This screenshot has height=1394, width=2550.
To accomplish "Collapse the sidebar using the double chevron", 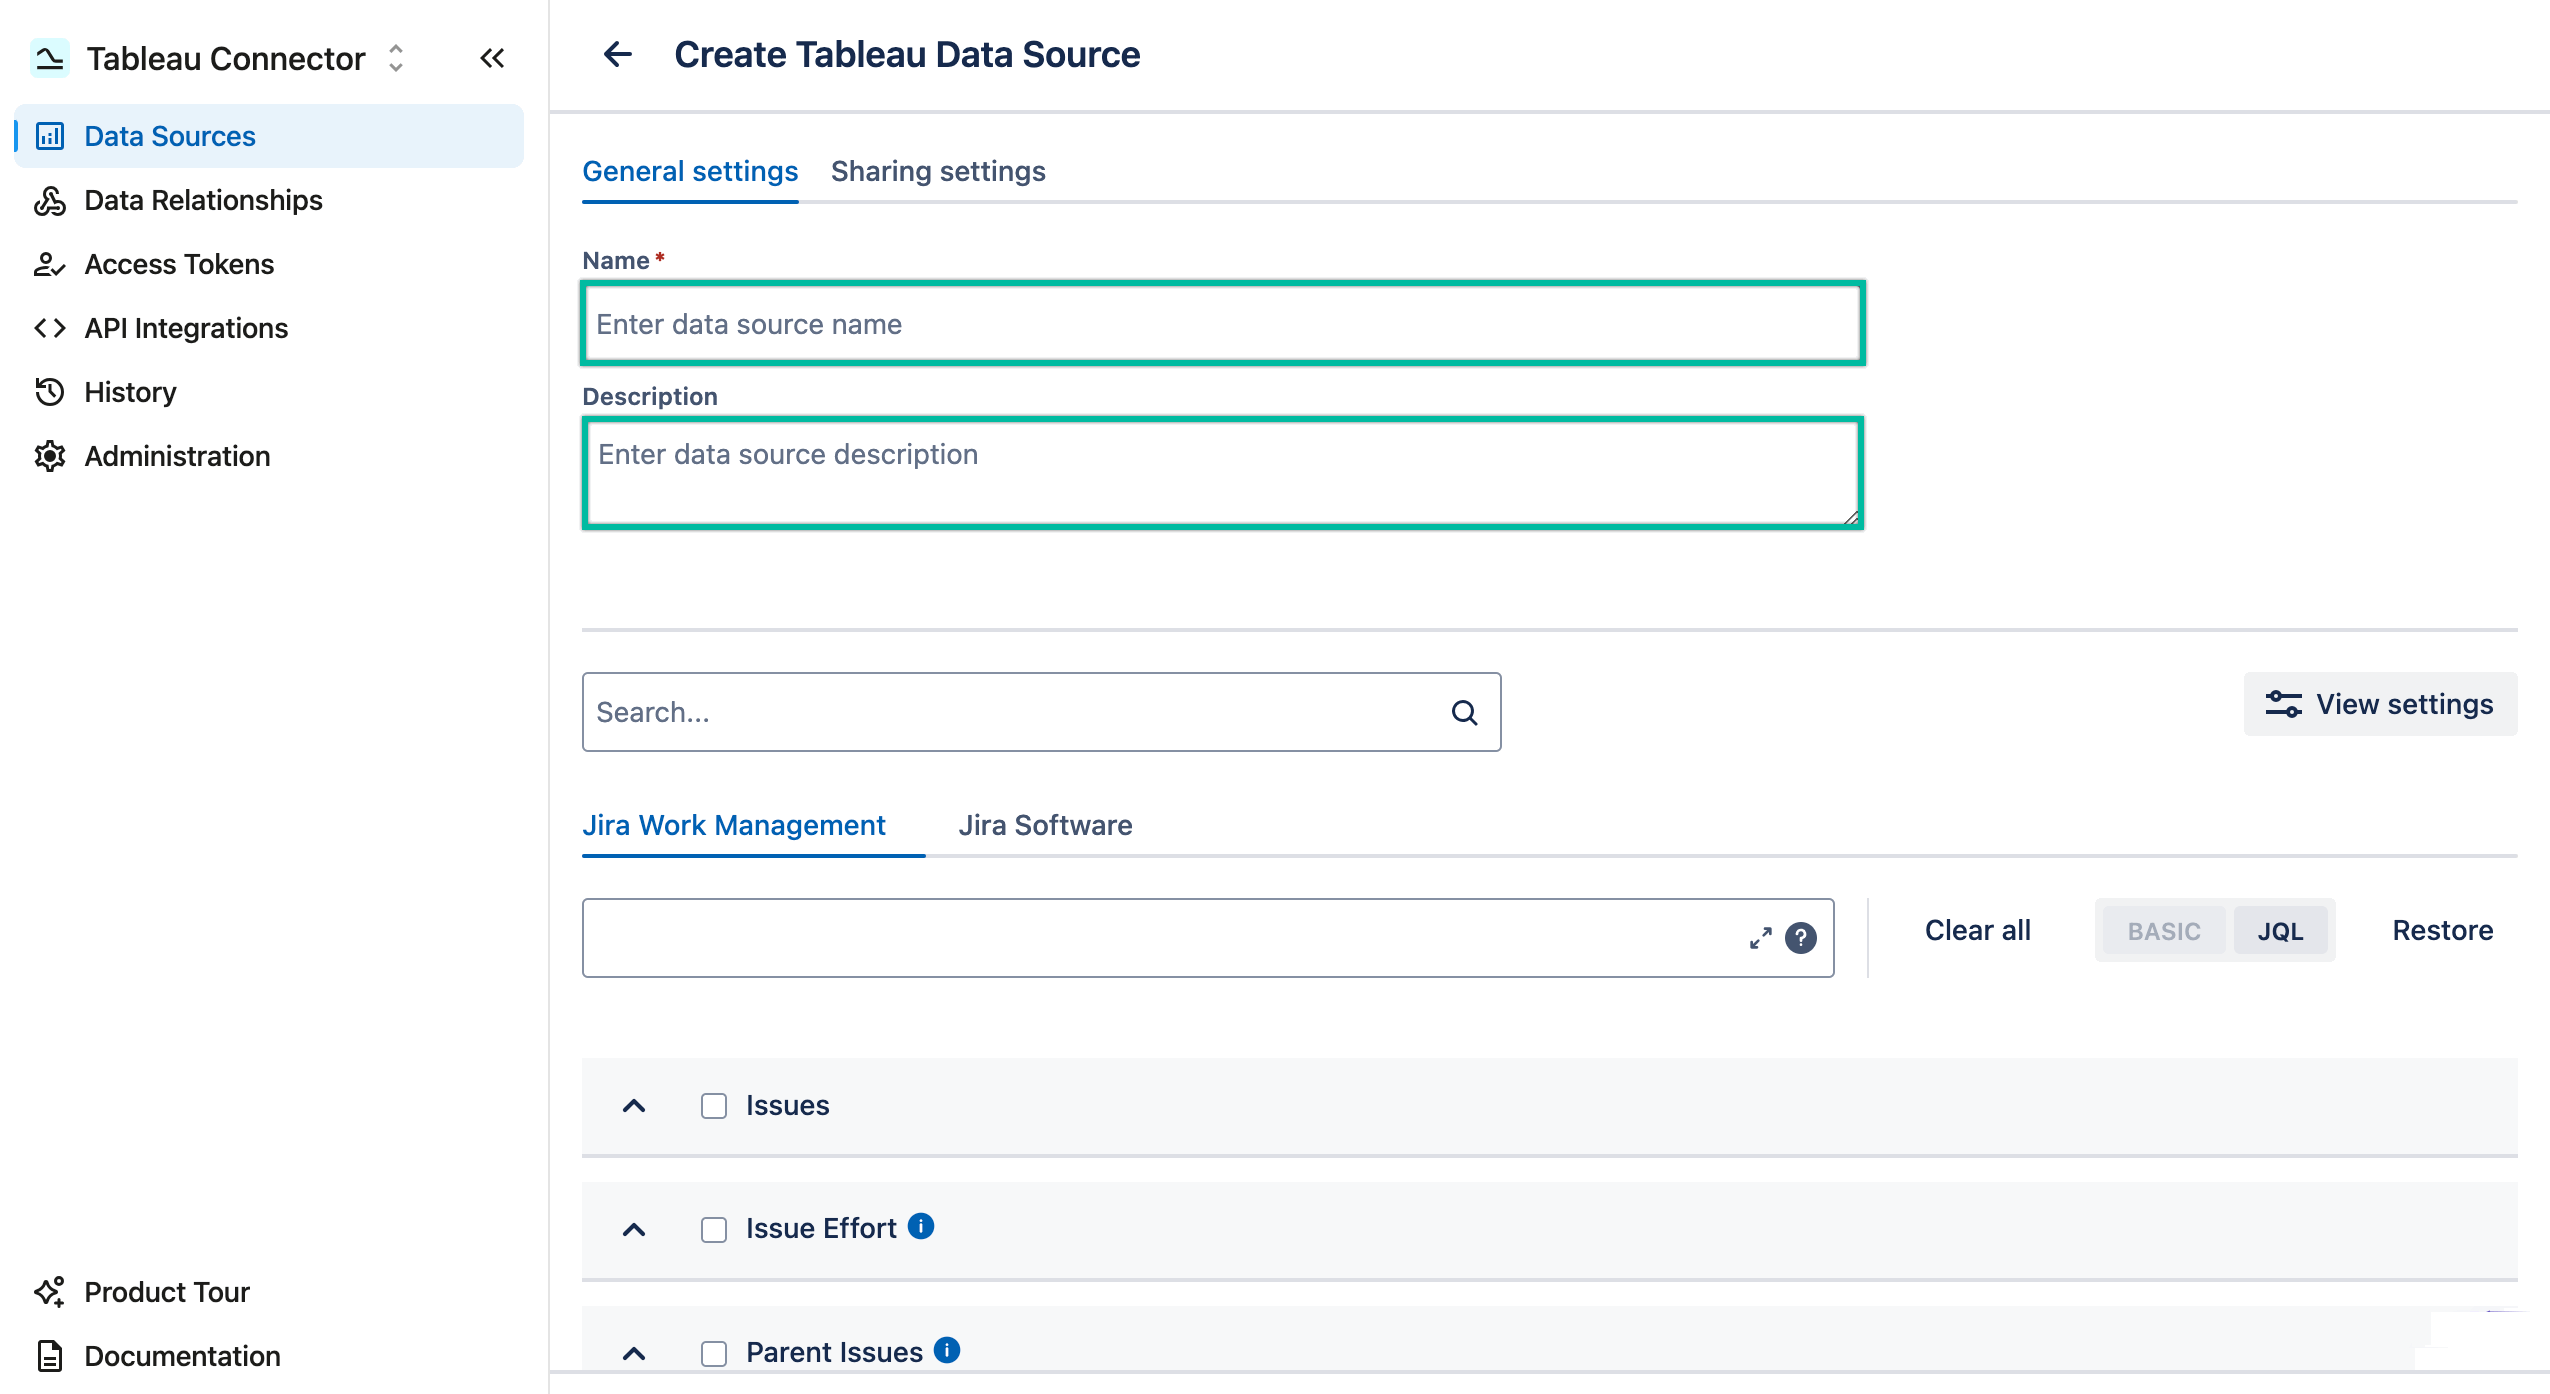I will pos(492,58).
